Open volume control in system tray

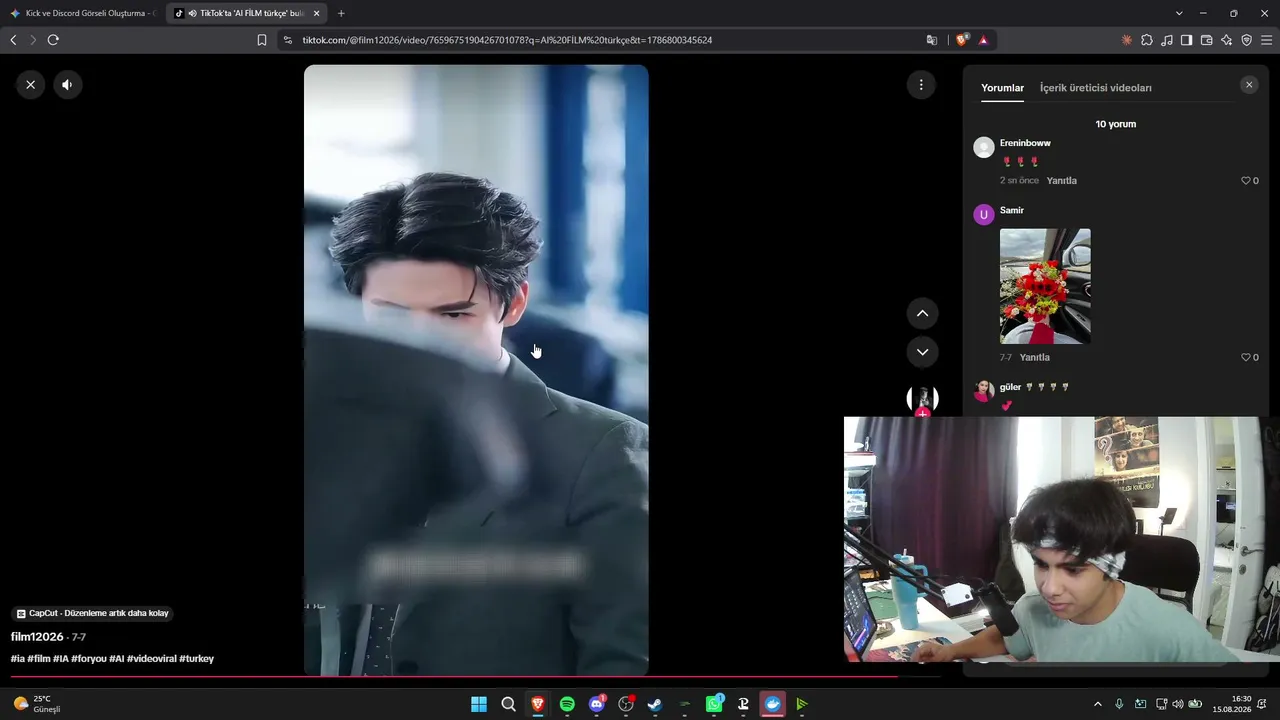(1177, 704)
